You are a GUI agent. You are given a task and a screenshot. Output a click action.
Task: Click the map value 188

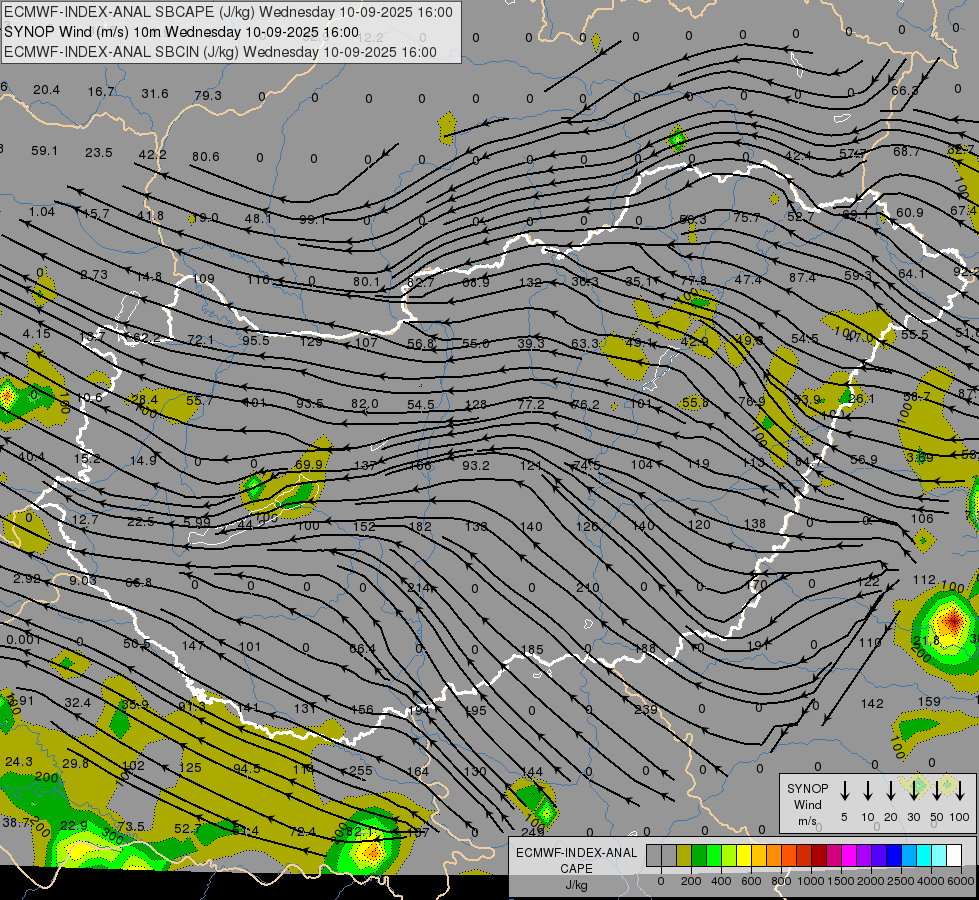coord(645,648)
